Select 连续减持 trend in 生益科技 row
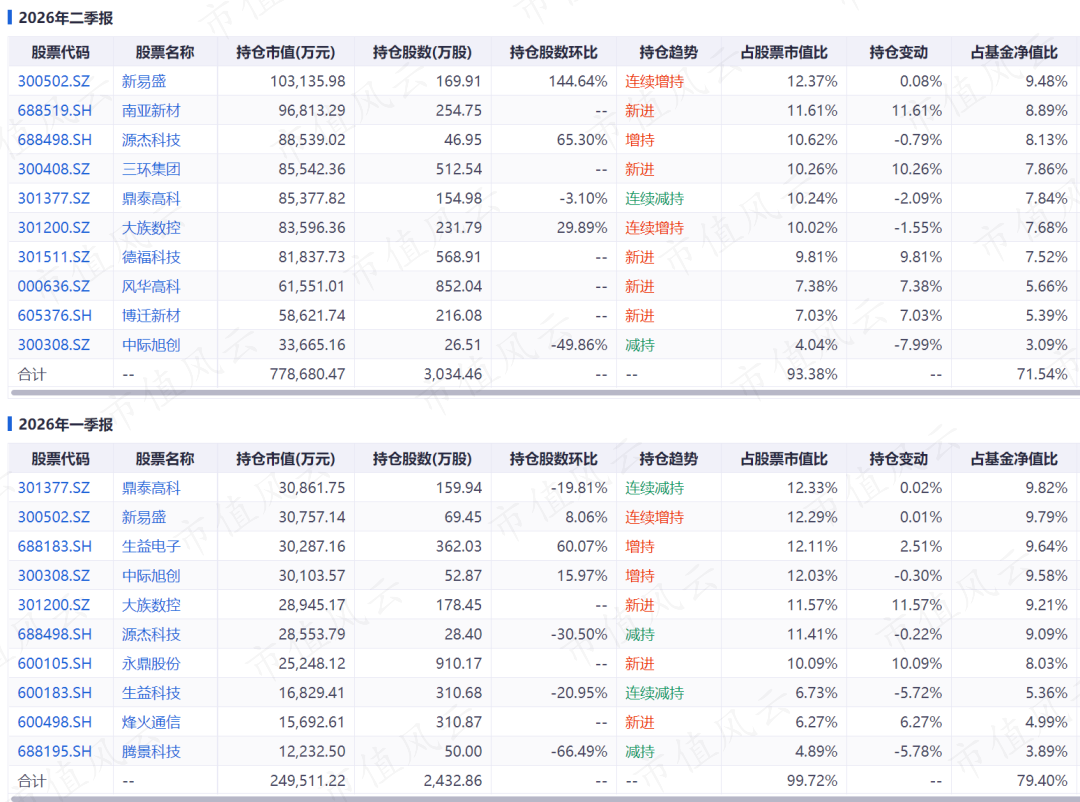 tap(654, 692)
